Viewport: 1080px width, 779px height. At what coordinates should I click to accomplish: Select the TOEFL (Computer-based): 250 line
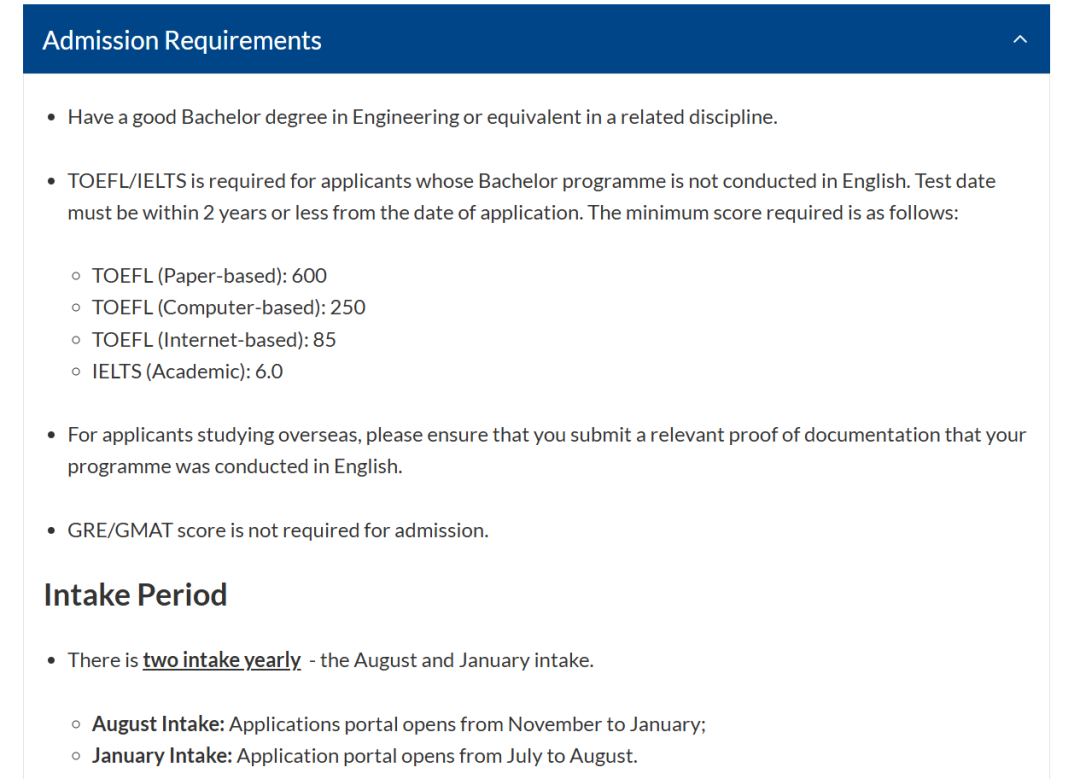[x=229, y=307]
